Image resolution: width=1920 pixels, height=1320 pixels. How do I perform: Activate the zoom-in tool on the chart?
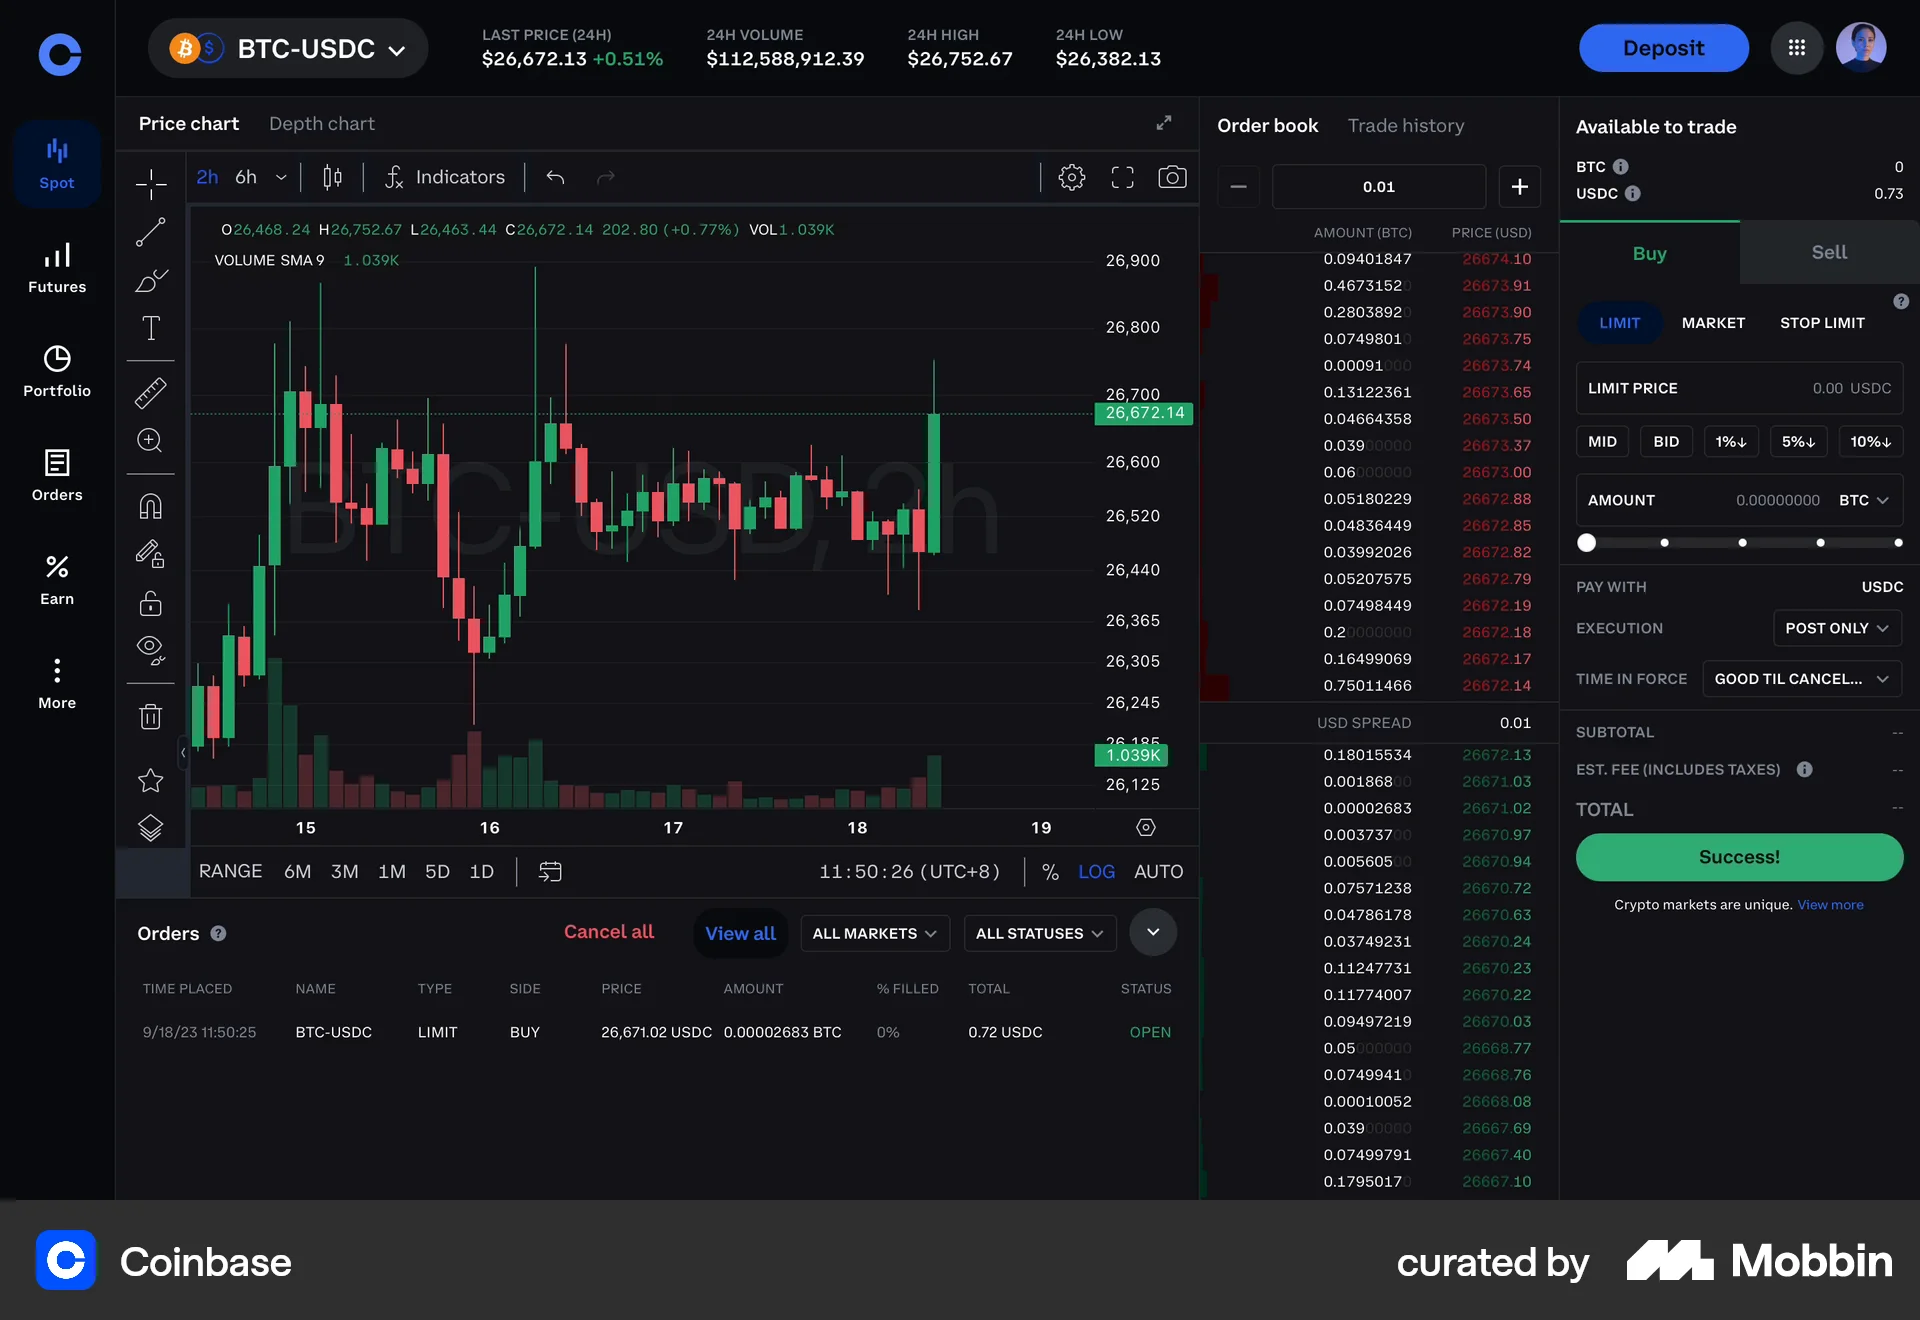coord(150,440)
